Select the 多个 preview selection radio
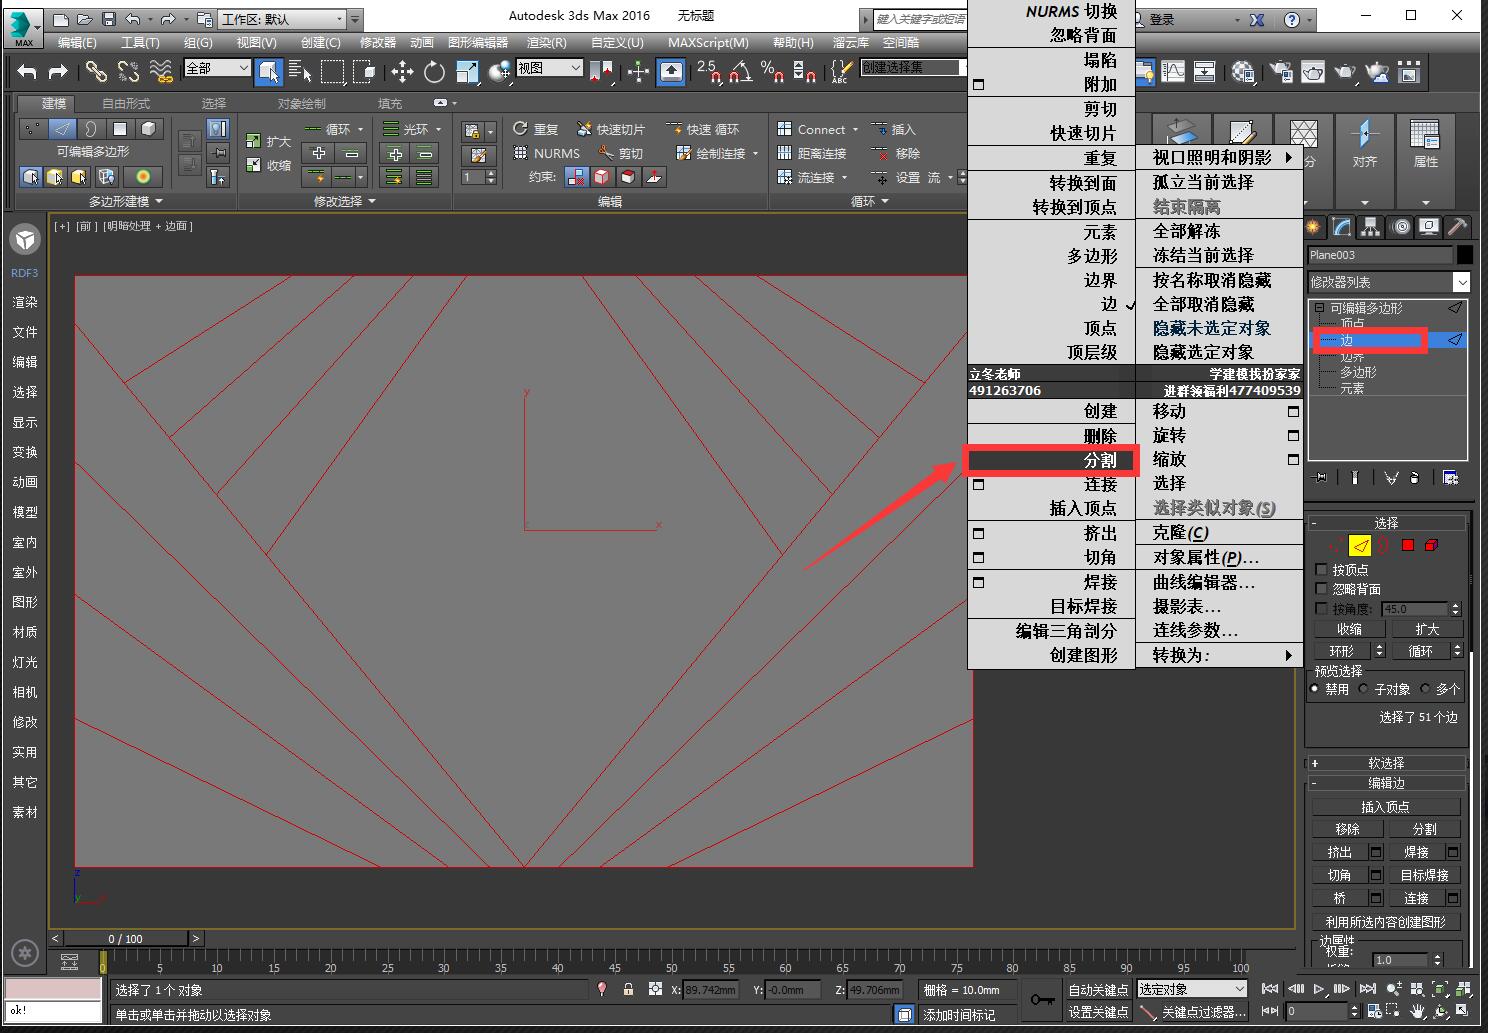This screenshot has width=1488, height=1033. coord(1425,689)
